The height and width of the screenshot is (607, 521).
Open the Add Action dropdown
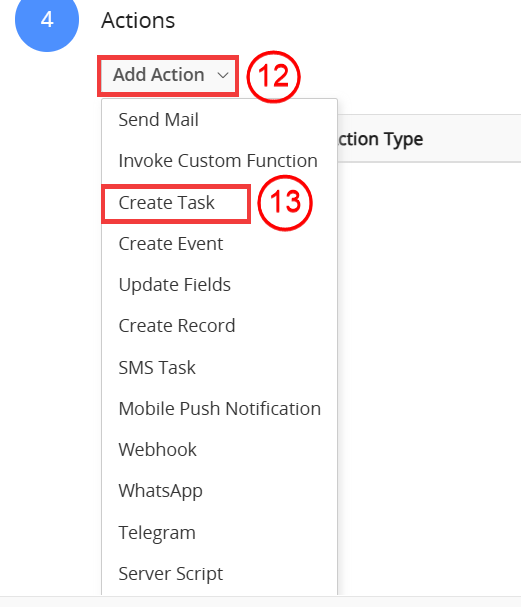[x=168, y=75]
